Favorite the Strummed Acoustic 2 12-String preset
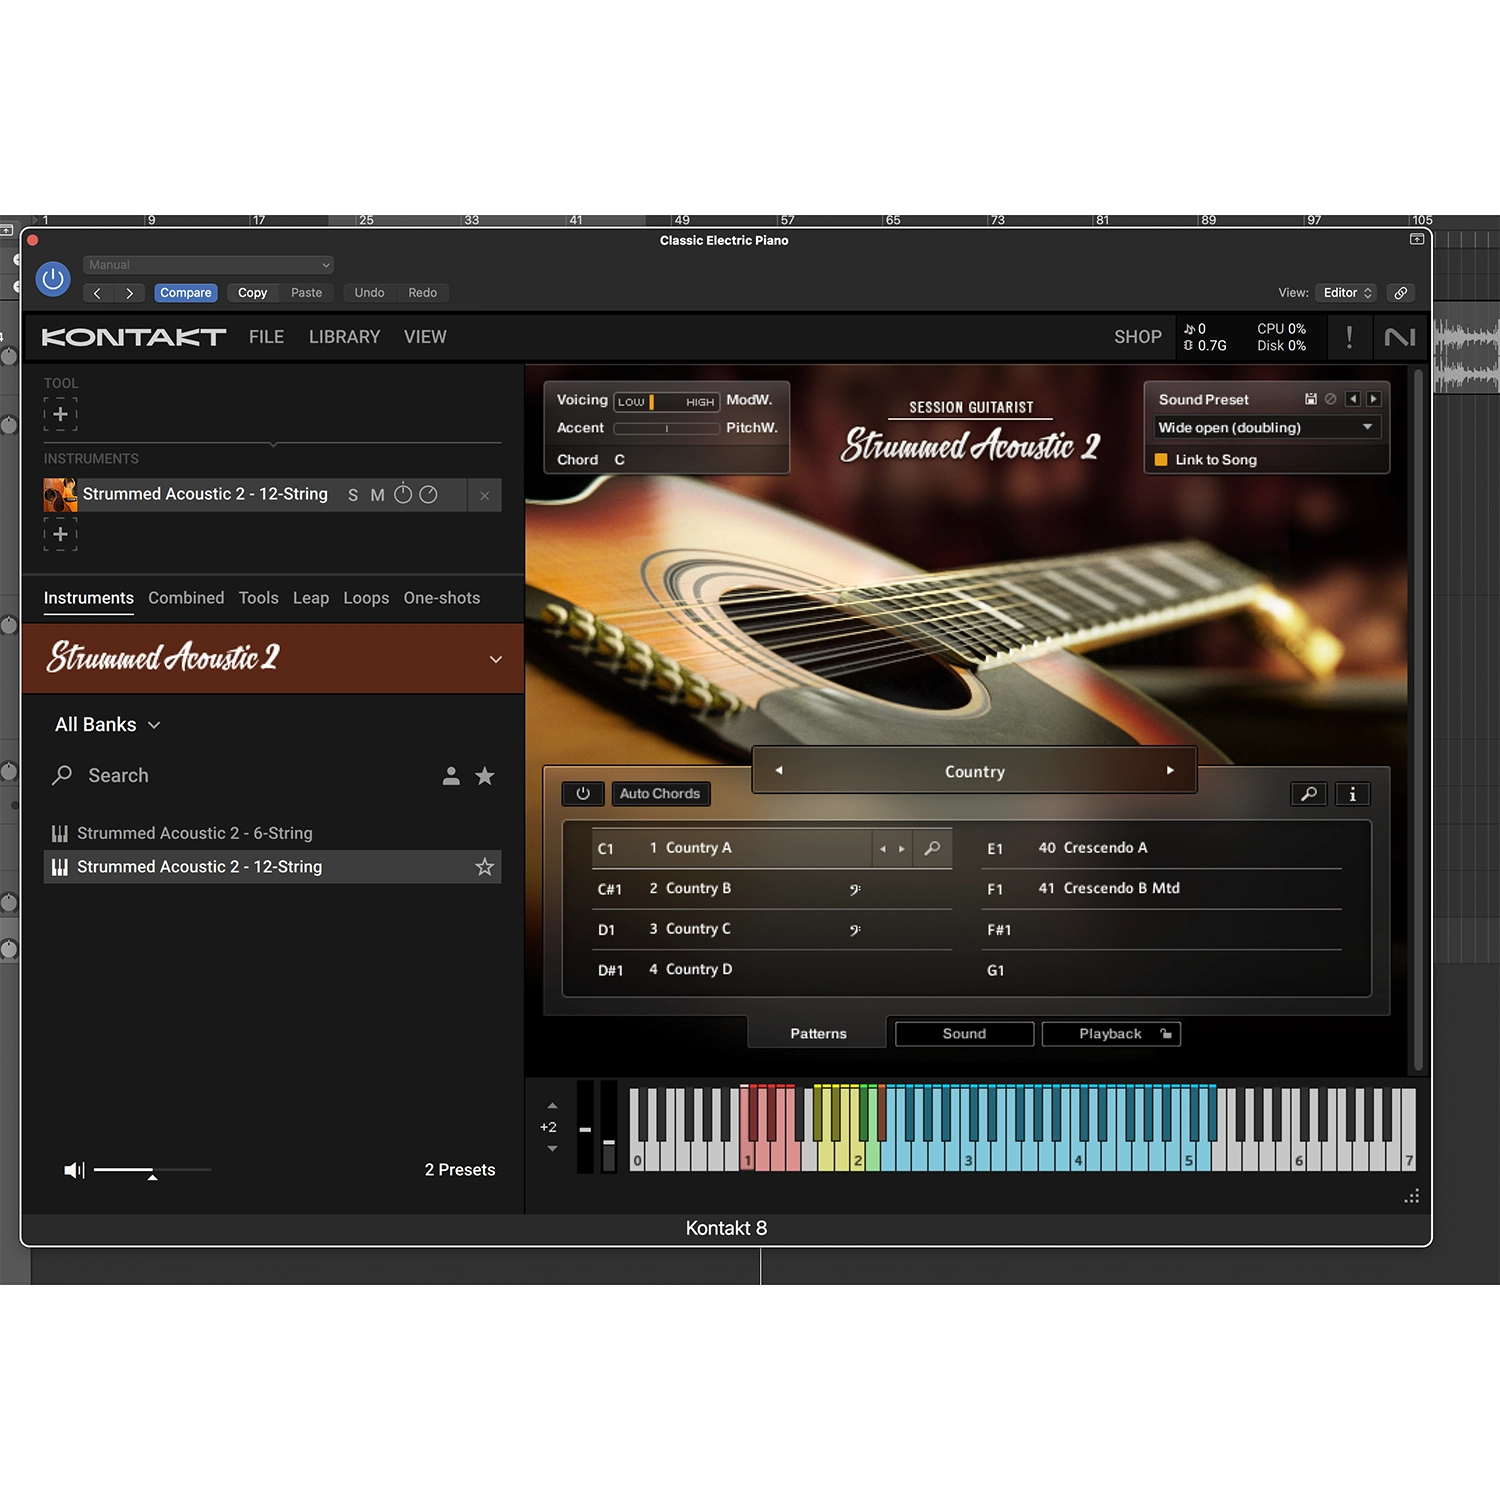1500x1500 pixels. click(485, 867)
